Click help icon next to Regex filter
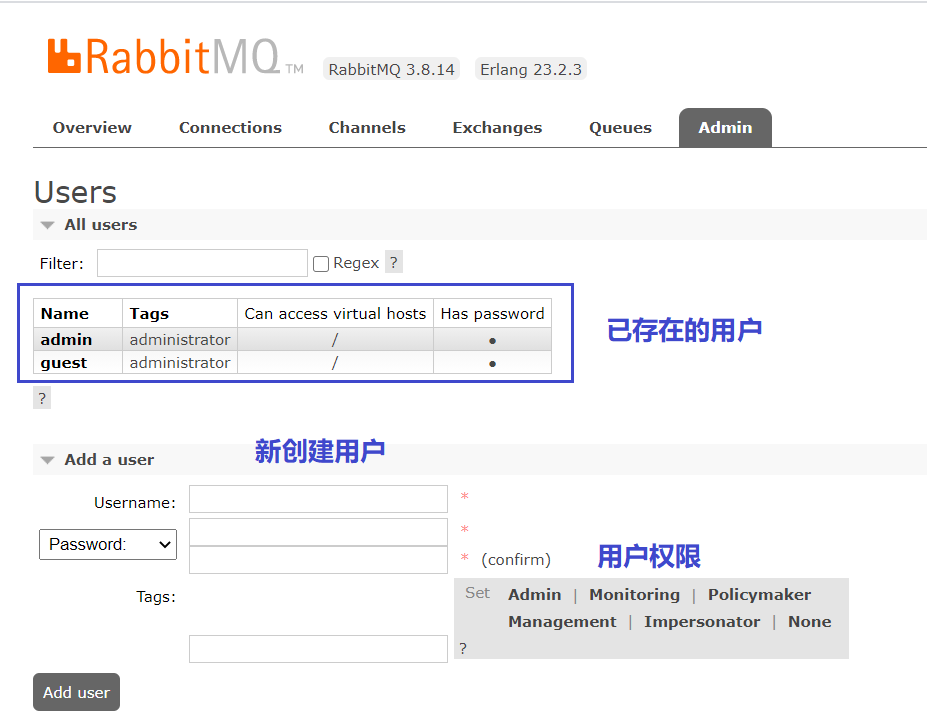 tap(394, 263)
